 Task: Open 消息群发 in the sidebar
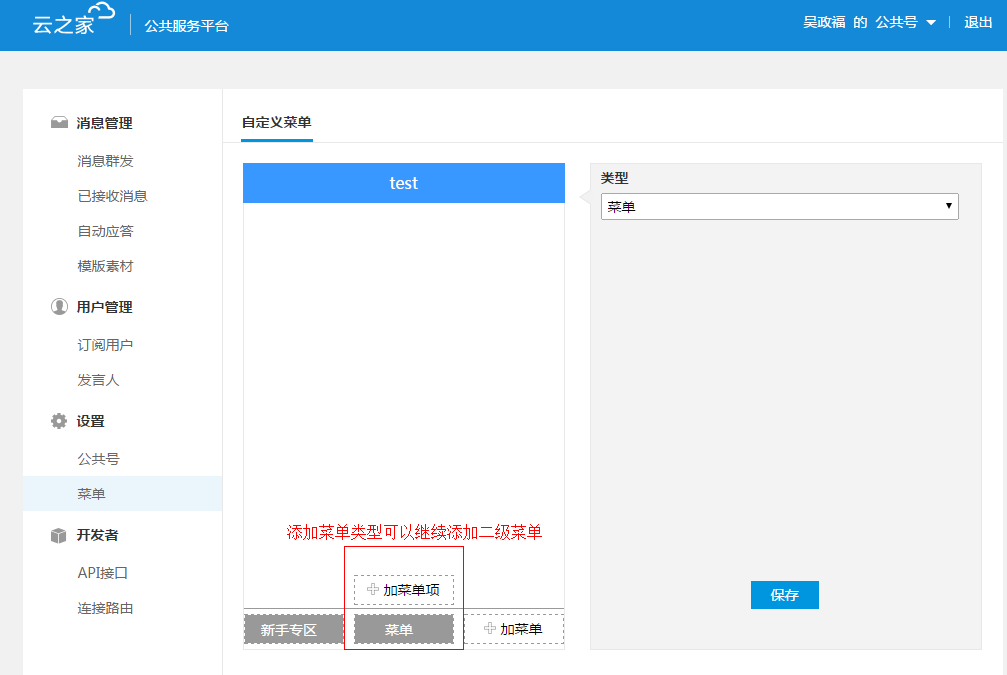pyautogui.click(x=105, y=161)
